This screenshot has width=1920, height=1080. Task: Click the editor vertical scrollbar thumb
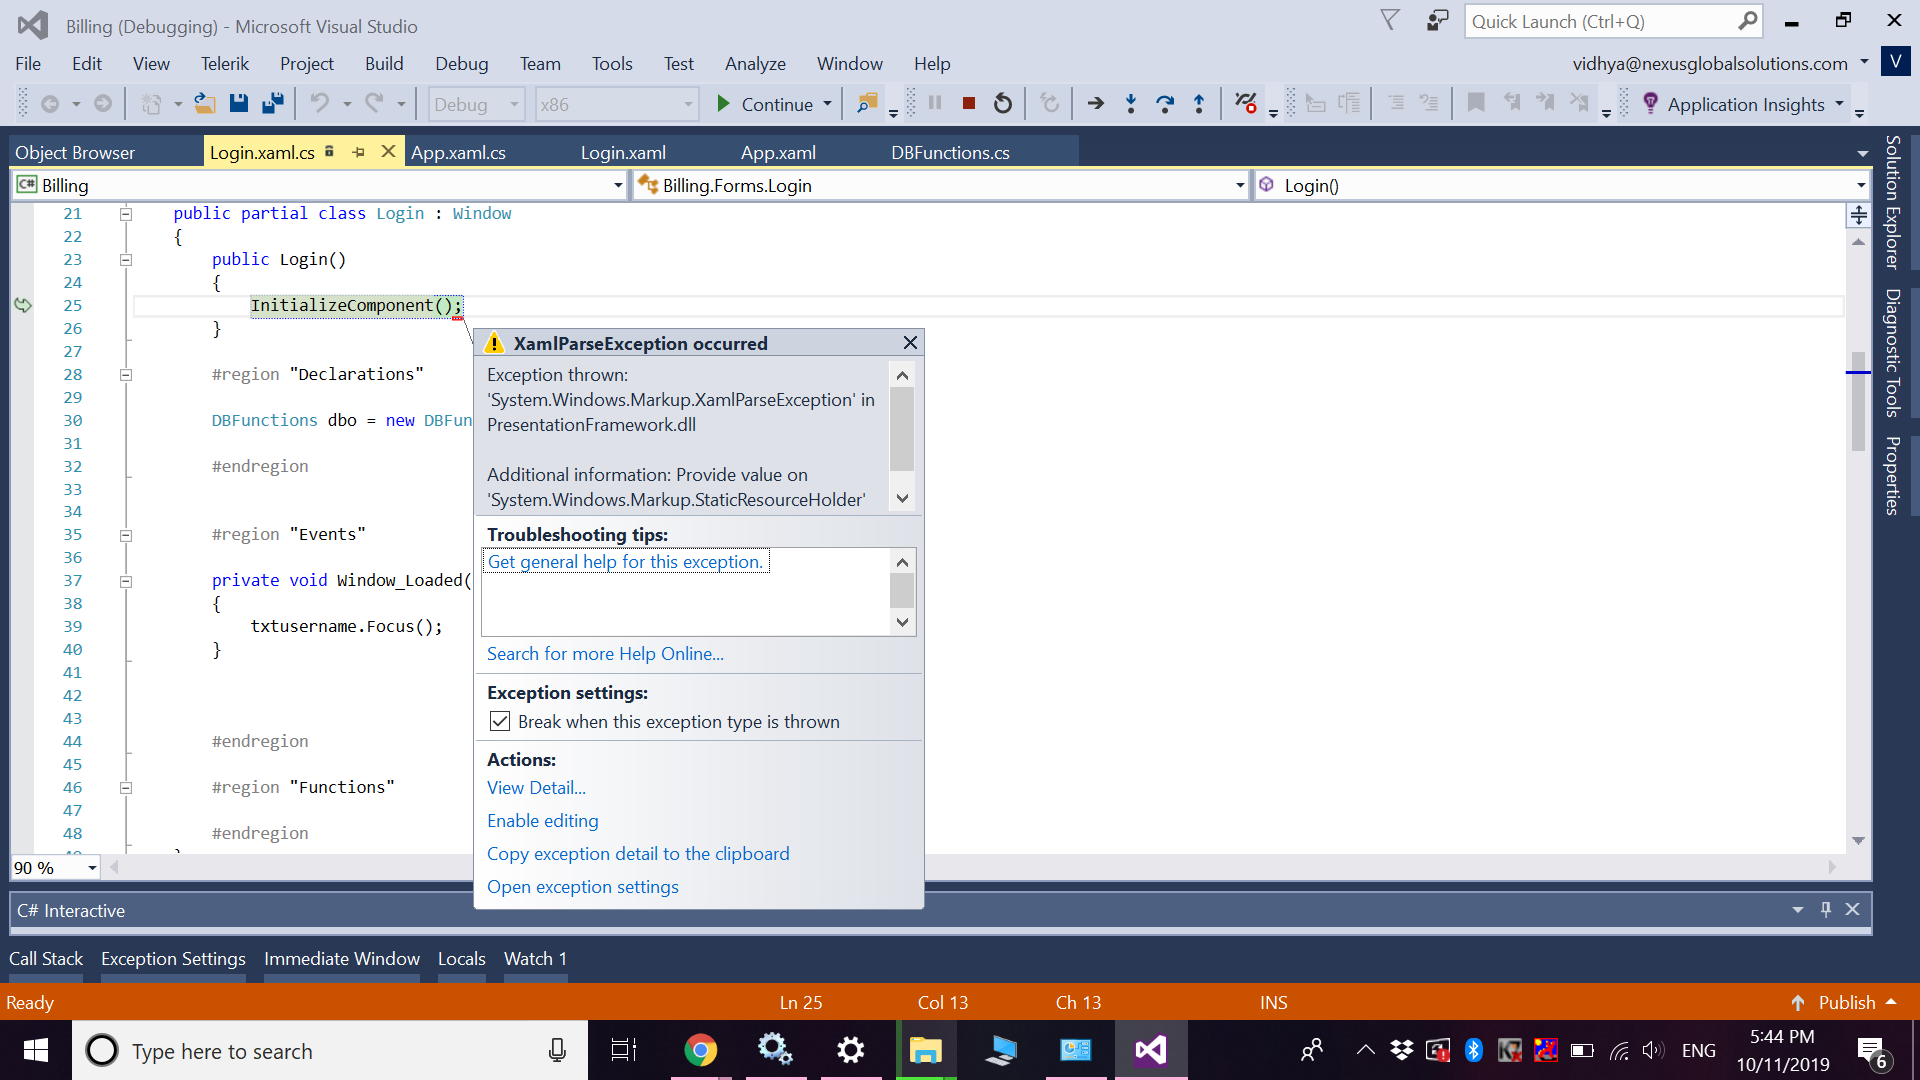tap(1858, 400)
